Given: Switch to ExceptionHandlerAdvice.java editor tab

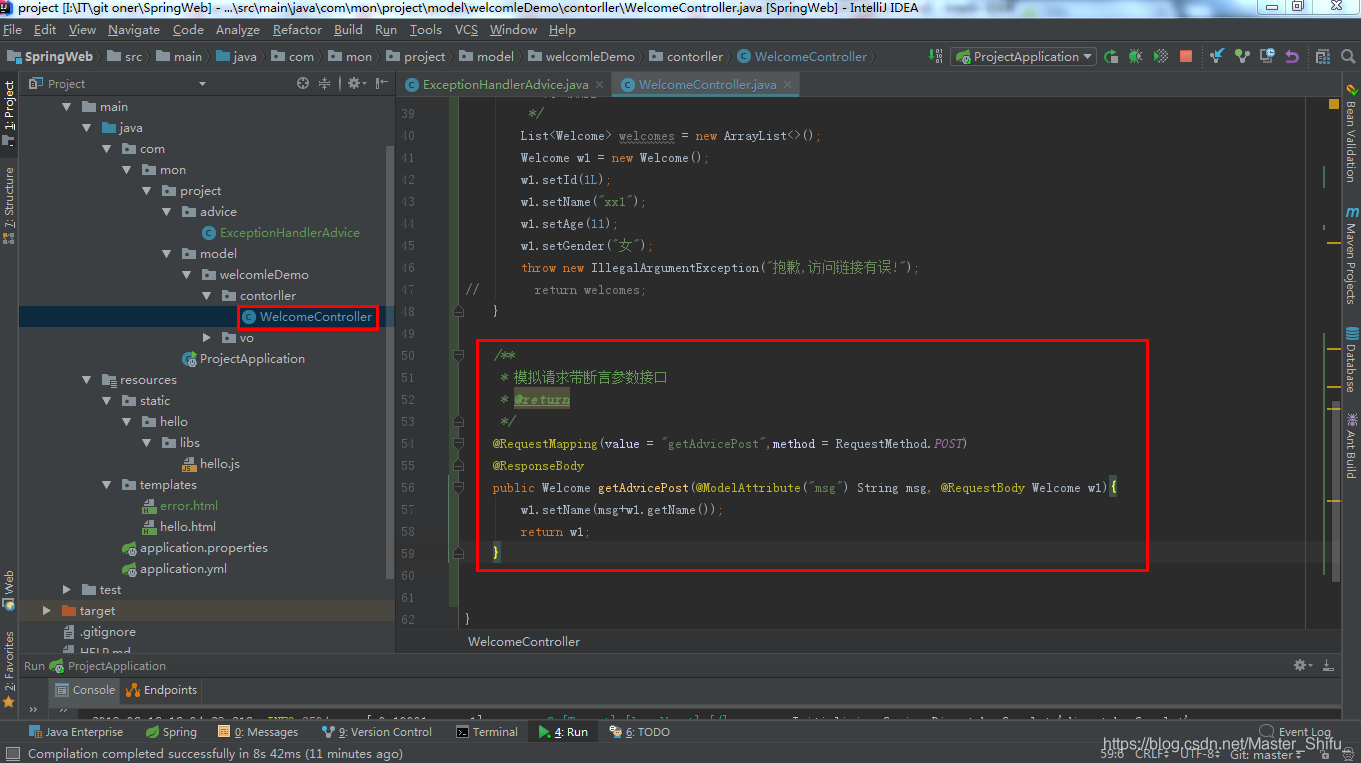Looking at the screenshot, I should click(506, 85).
